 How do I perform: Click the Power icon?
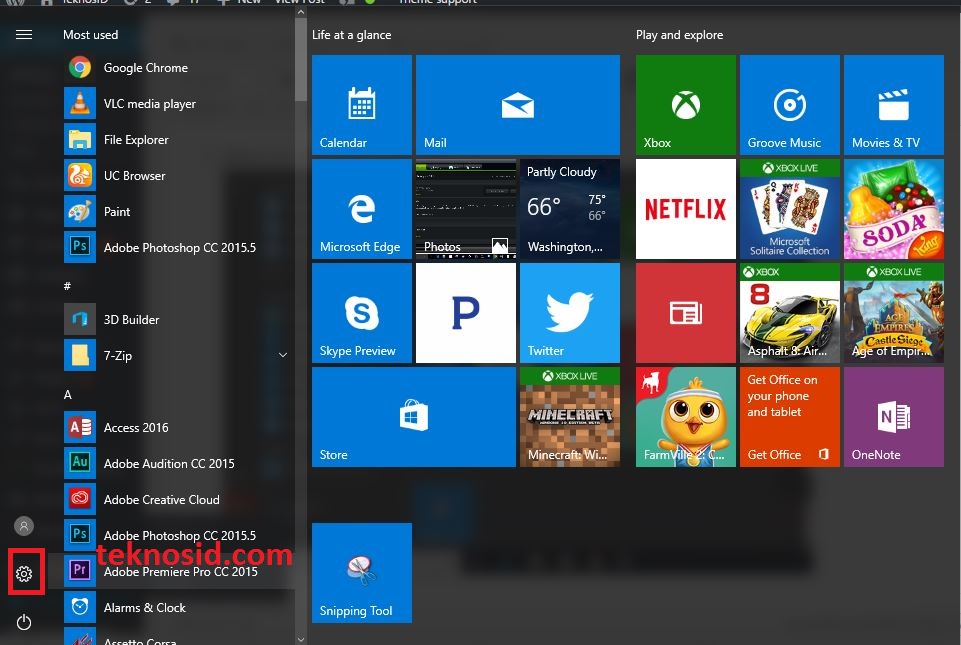pyautogui.click(x=24, y=622)
